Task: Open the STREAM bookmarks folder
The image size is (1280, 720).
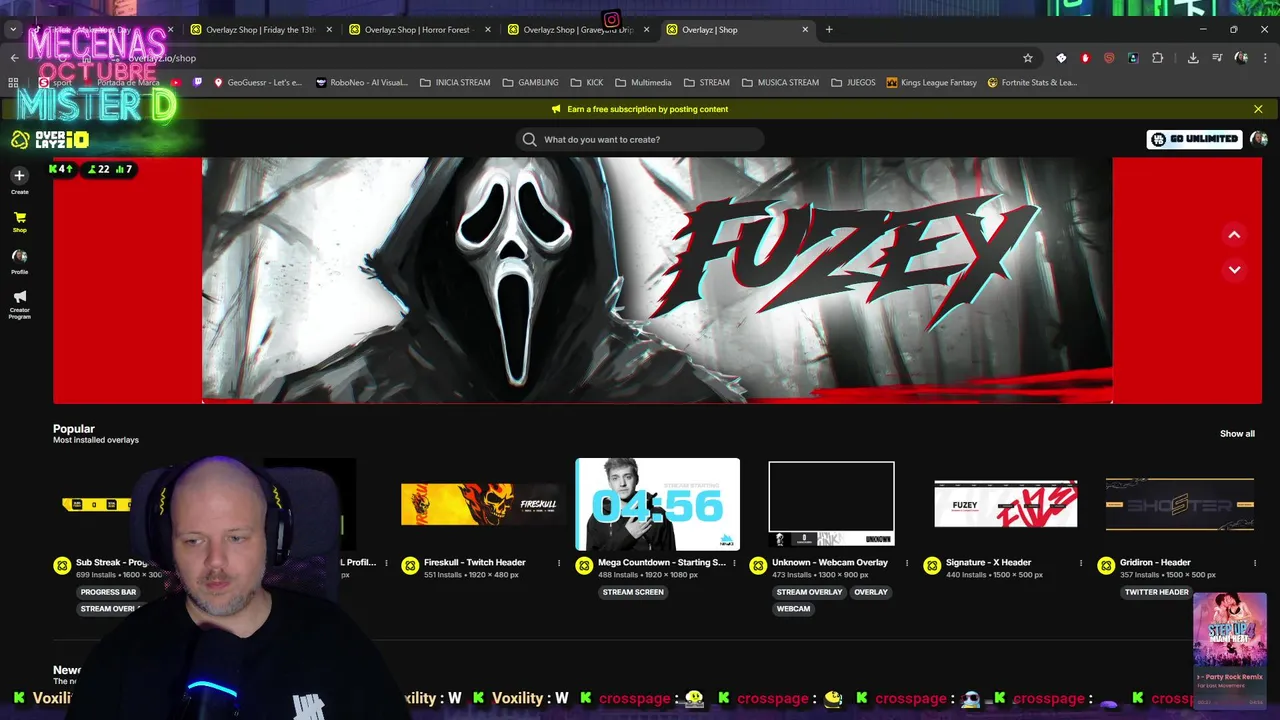Action: coord(706,82)
